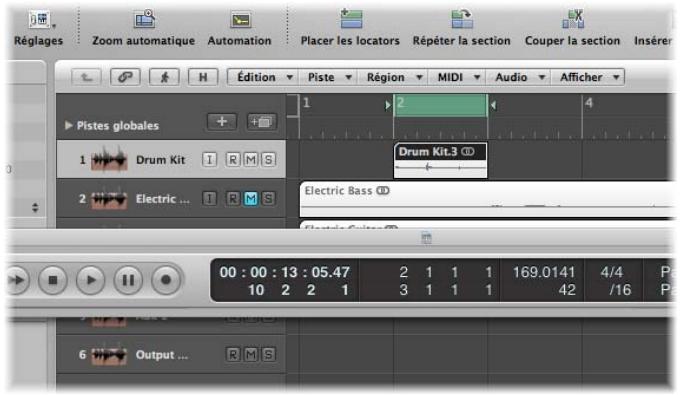The width and height of the screenshot is (682, 395).
Task: Mute the Drum Kit track
Action: tap(251, 160)
